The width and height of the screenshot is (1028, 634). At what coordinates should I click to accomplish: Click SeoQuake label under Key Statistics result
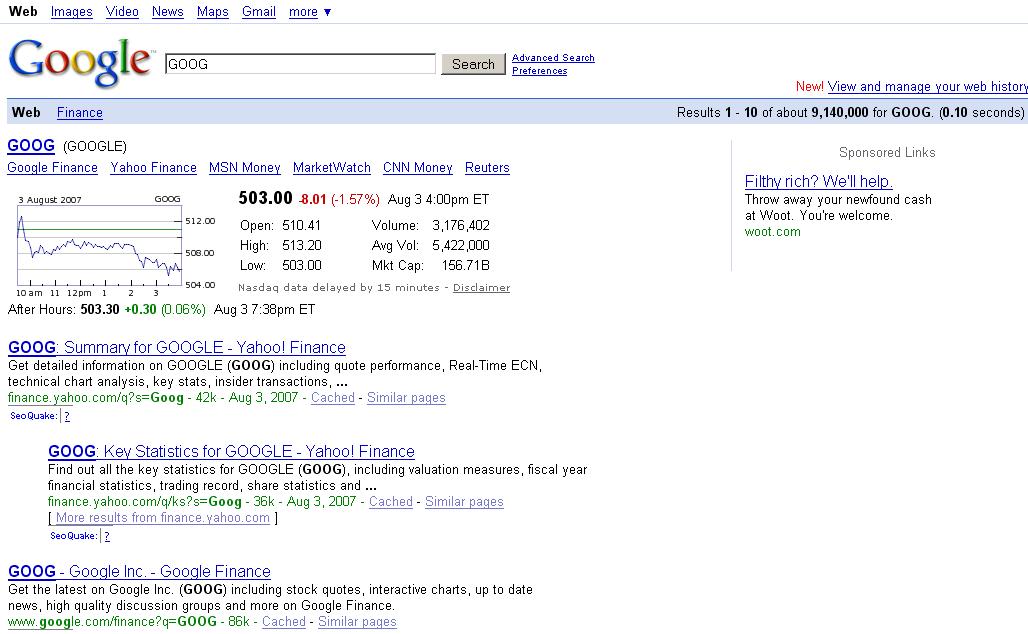[73, 536]
